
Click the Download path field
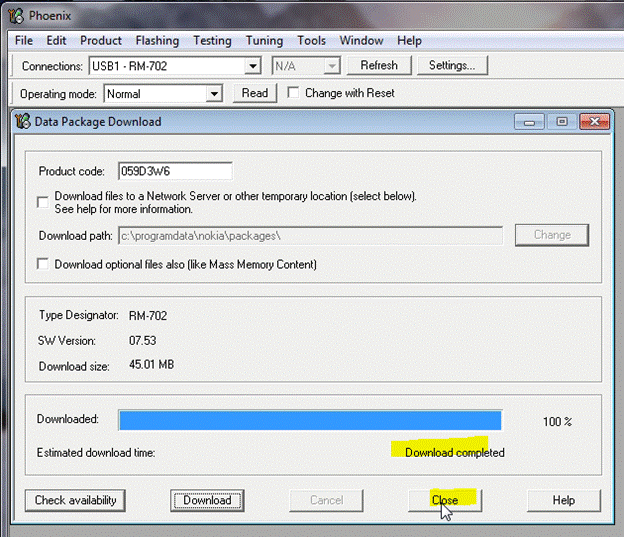click(310, 236)
